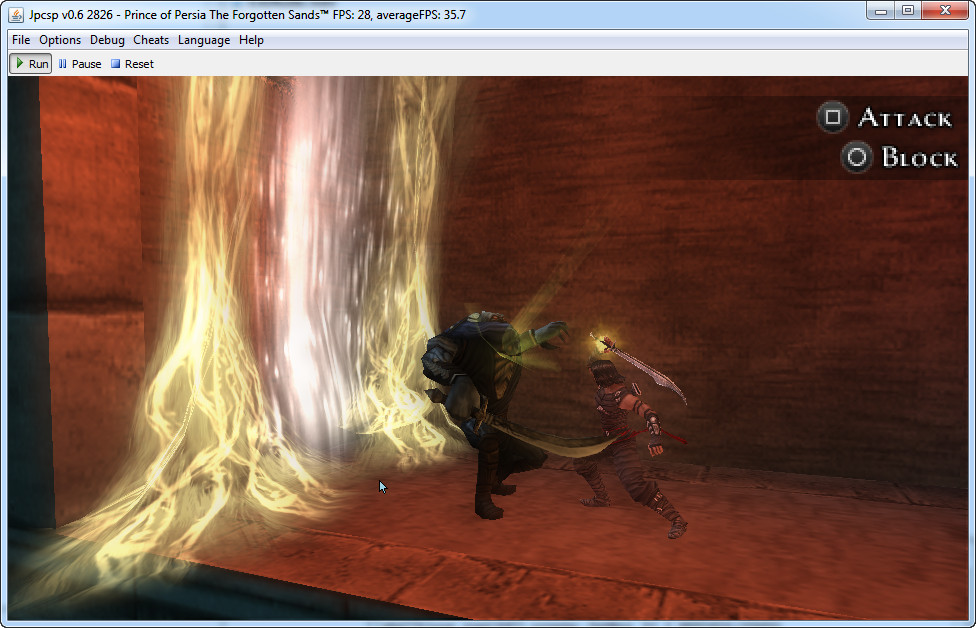Open the Language menu
The width and height of the screenshot is (976, 628).
(204, 40)
